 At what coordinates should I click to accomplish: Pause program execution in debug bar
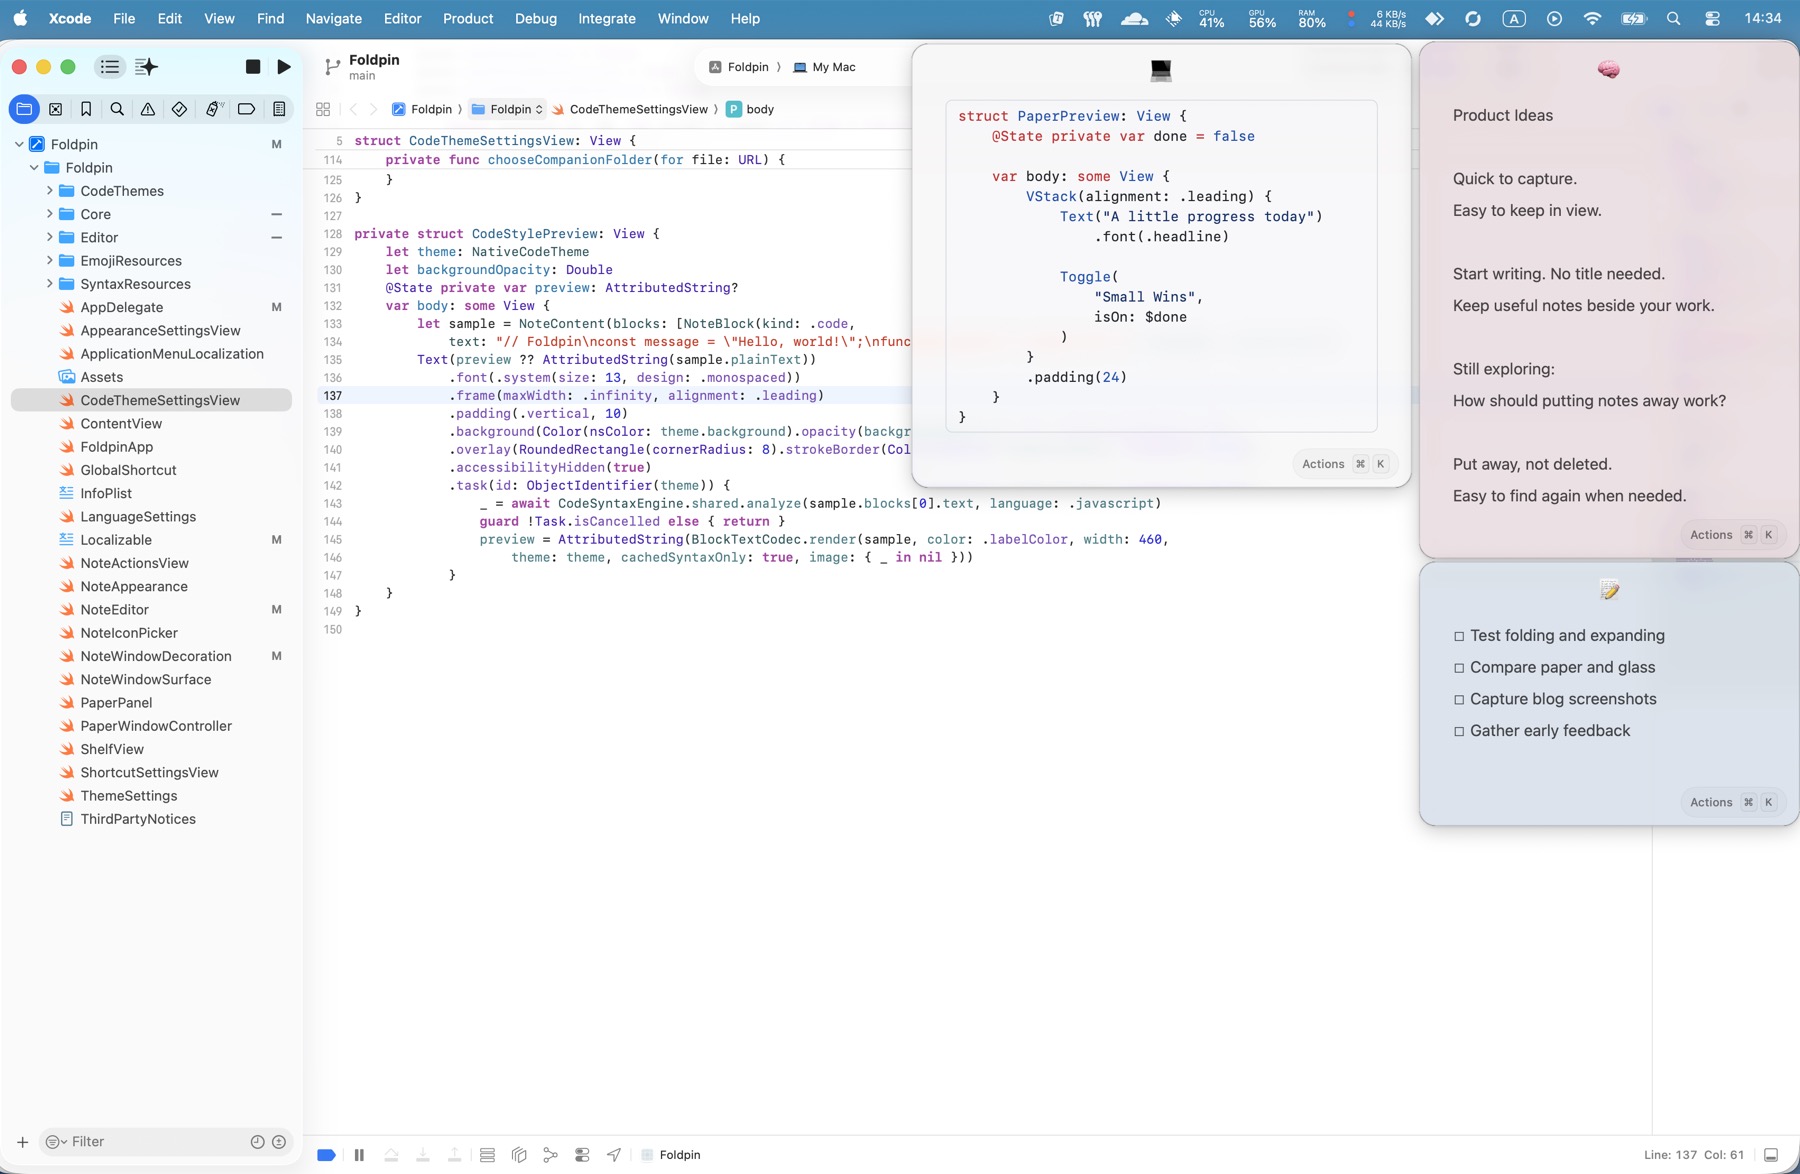point(359,1155)
